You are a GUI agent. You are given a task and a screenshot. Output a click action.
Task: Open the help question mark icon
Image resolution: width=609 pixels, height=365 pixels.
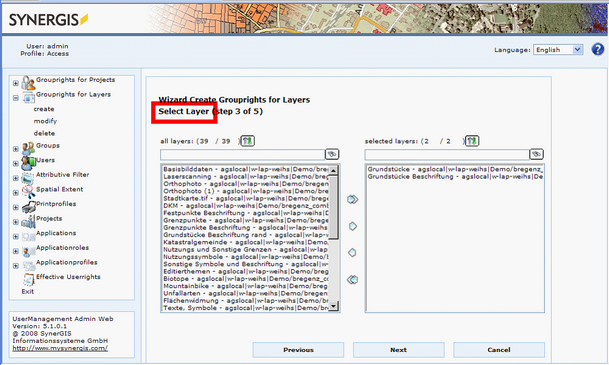598,49
